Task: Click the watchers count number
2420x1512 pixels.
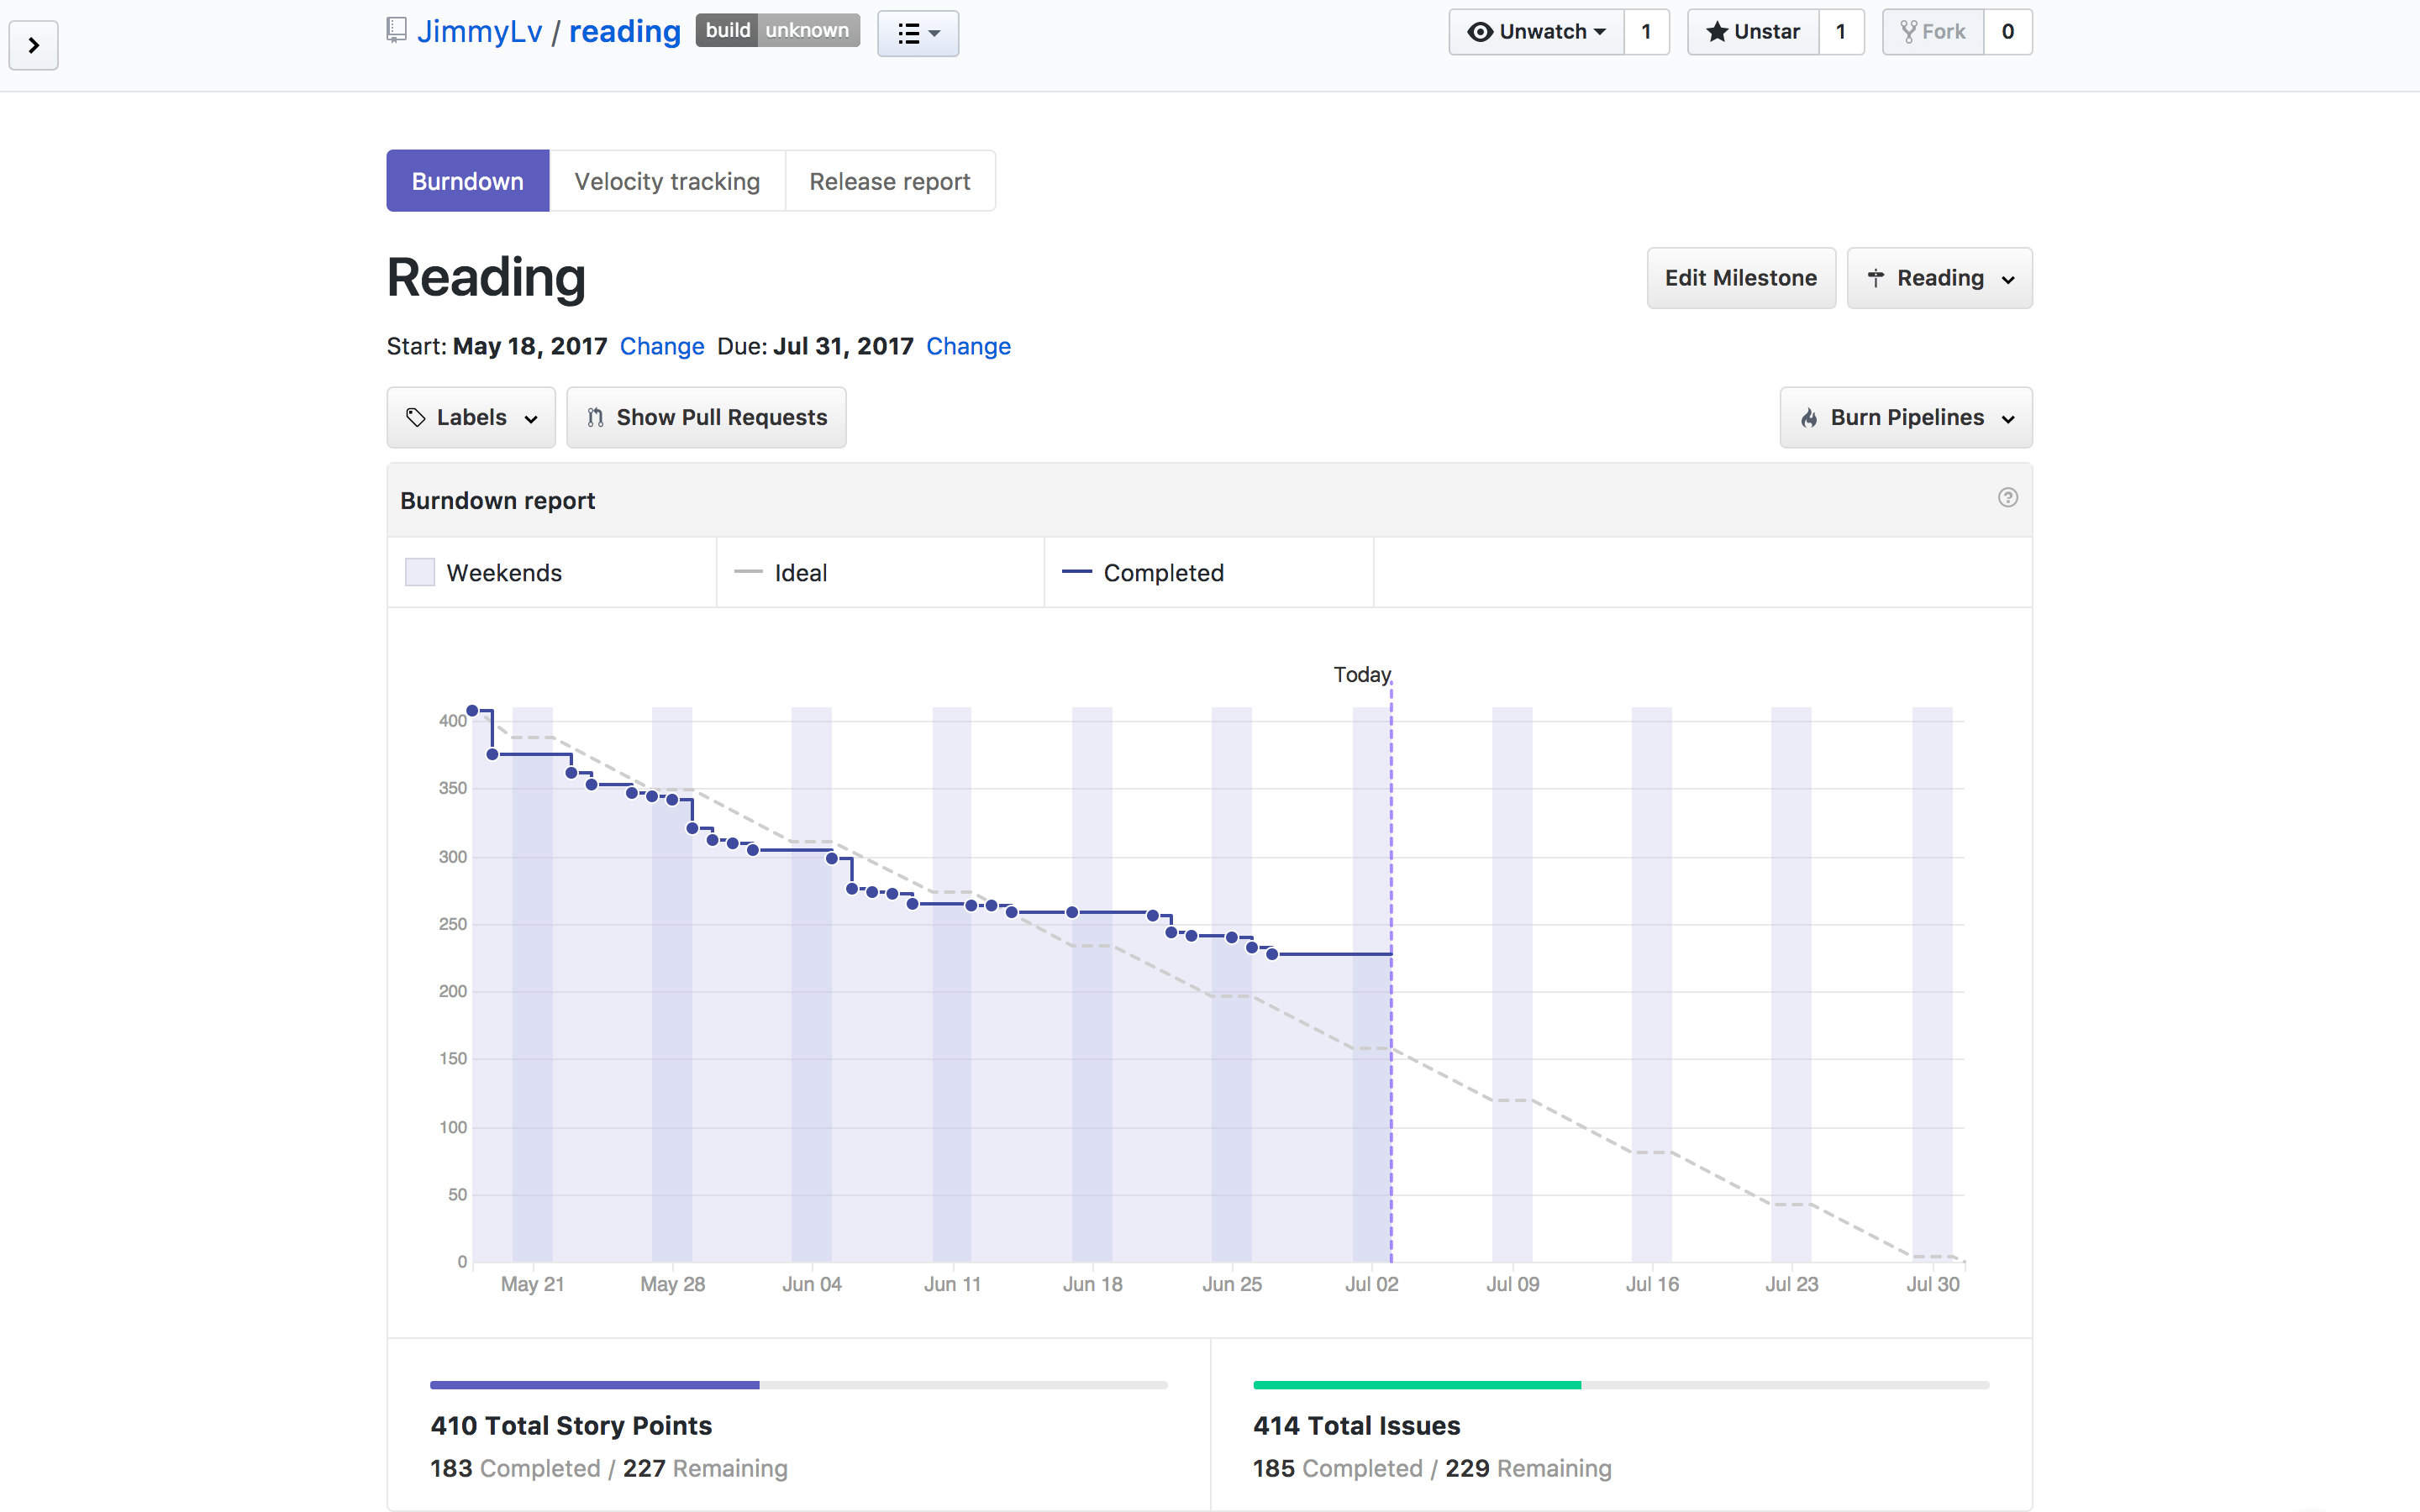Action: (1646, 32)
